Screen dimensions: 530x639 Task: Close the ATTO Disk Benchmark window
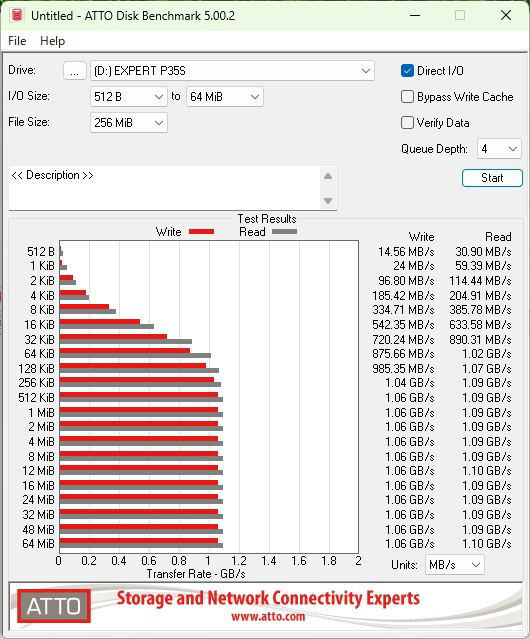506,15
